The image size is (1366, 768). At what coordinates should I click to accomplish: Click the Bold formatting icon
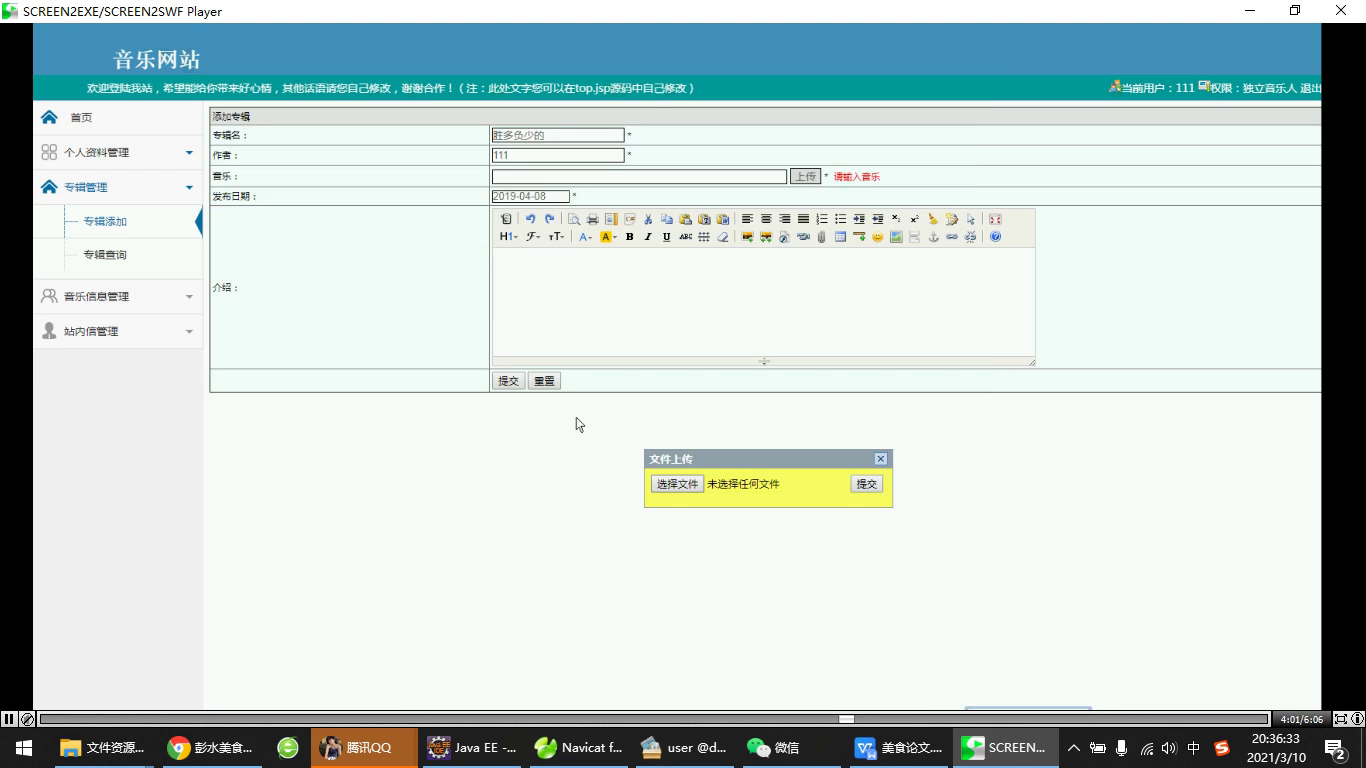629,237
